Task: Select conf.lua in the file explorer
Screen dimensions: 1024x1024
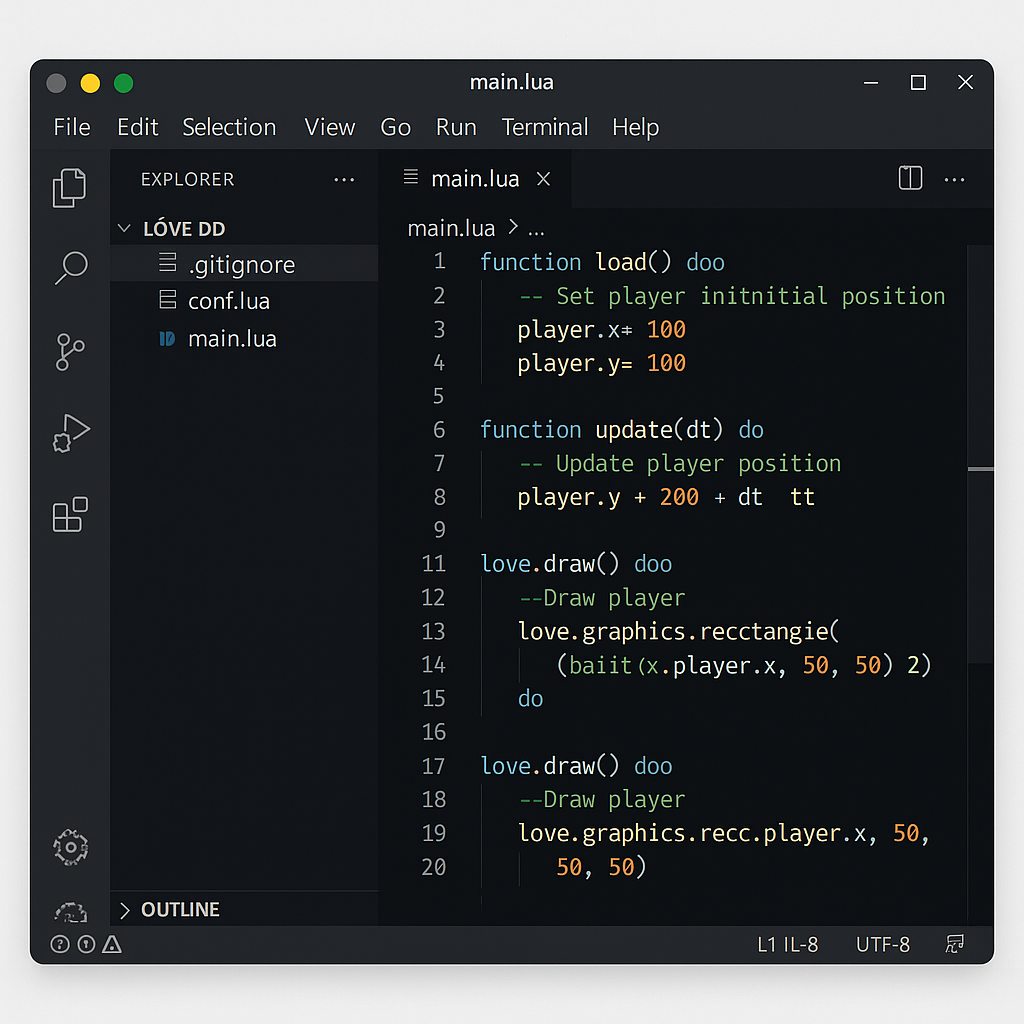Action: click(x=229, y=300)
